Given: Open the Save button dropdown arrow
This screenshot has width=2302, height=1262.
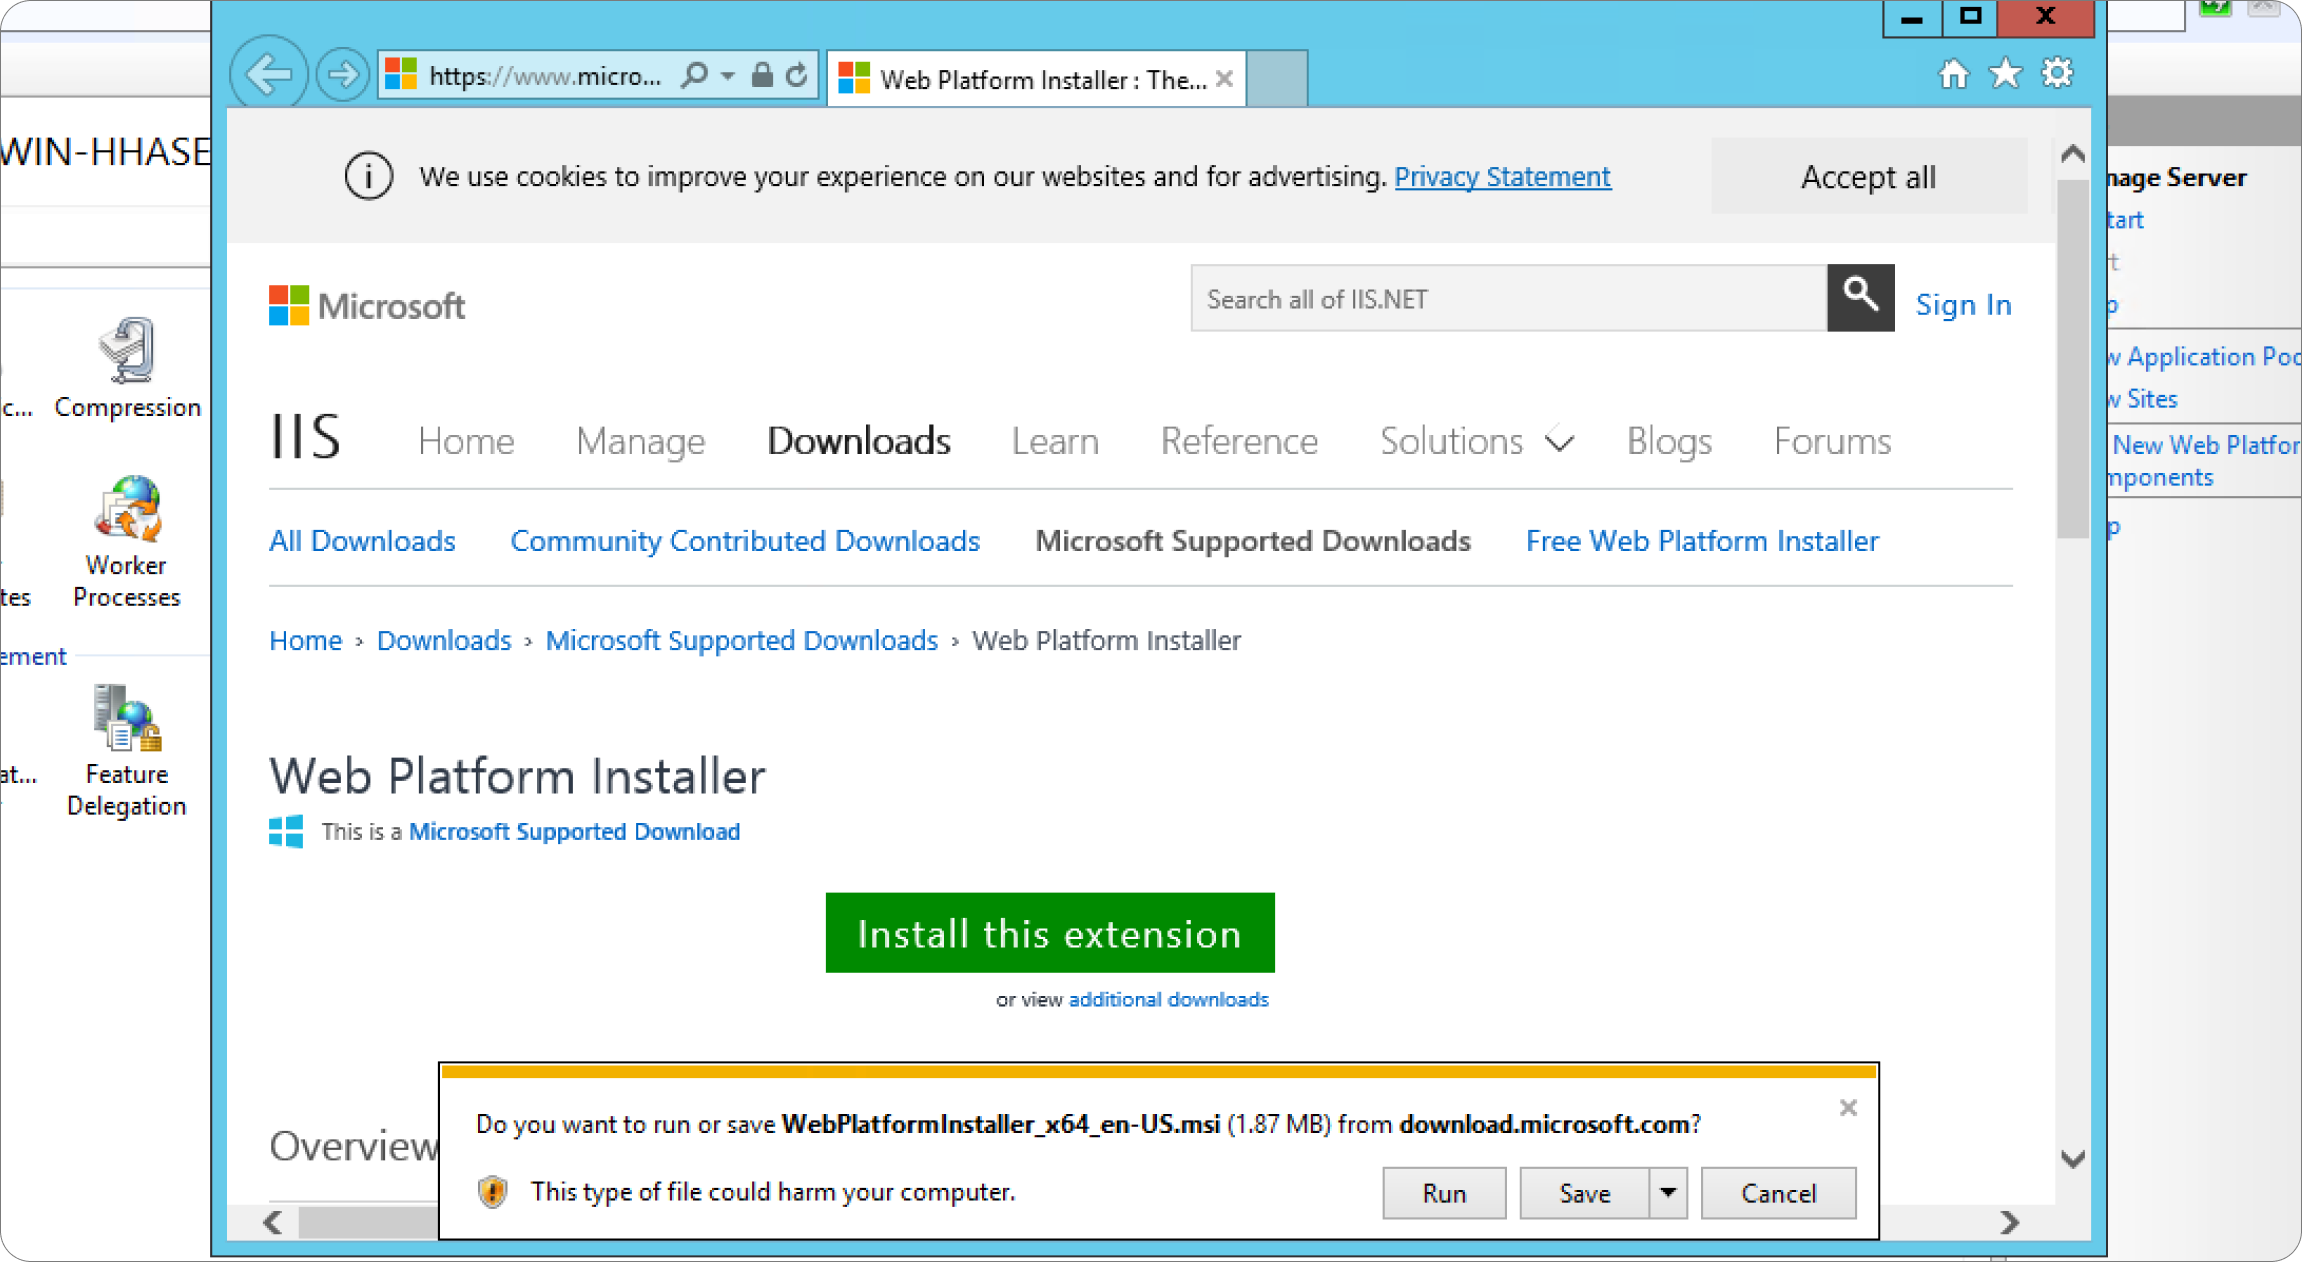Looking at the screenshot, I should click(1668, 1193).
